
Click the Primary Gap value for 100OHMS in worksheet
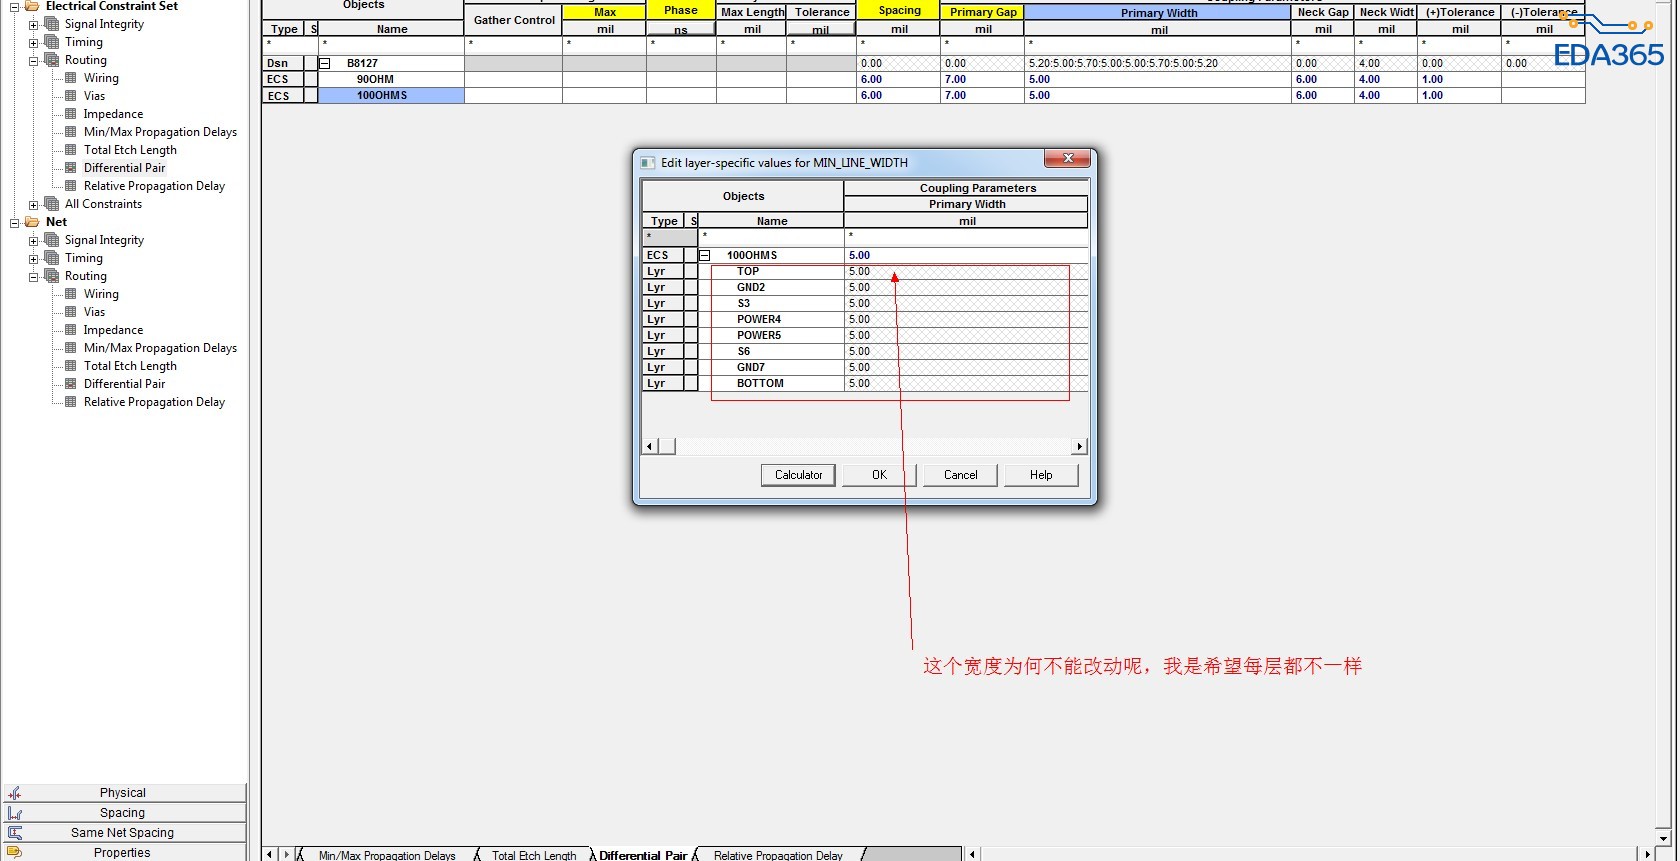click(x=982, y=96)
